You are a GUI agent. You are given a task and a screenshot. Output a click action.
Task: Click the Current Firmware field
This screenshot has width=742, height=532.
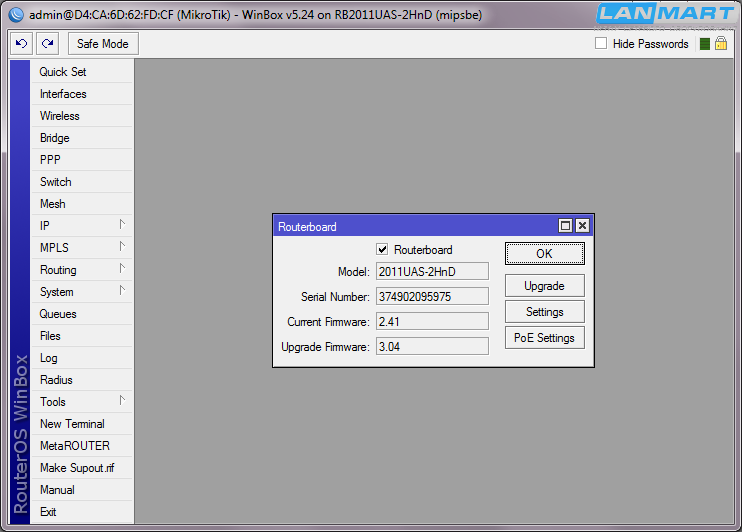[x=432, y=322]
